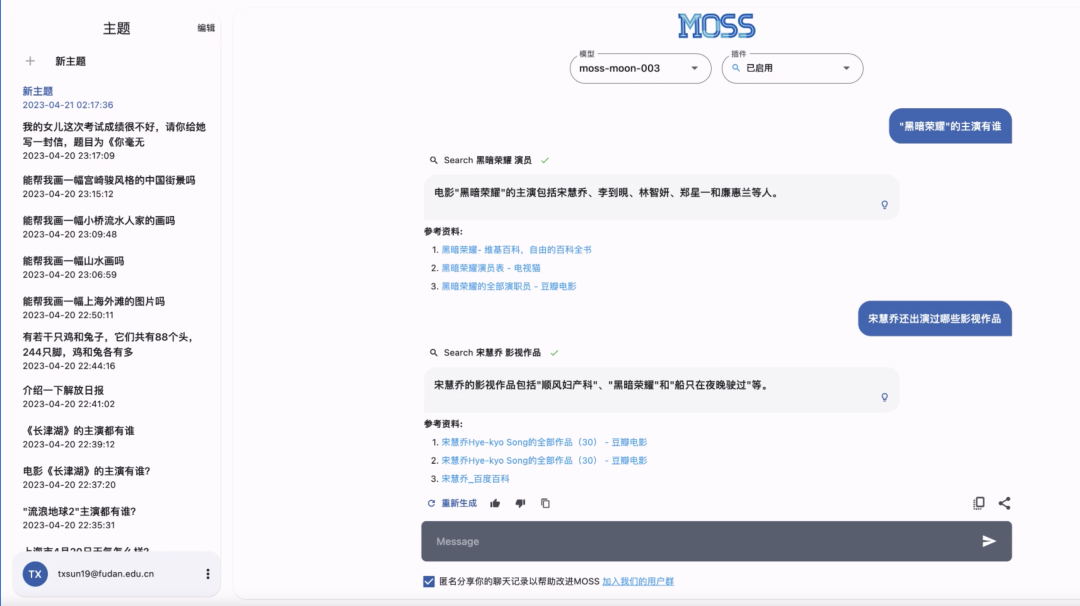
Task: Click the screenshot/copy-all icon beside share
Action: coord(979,503)
